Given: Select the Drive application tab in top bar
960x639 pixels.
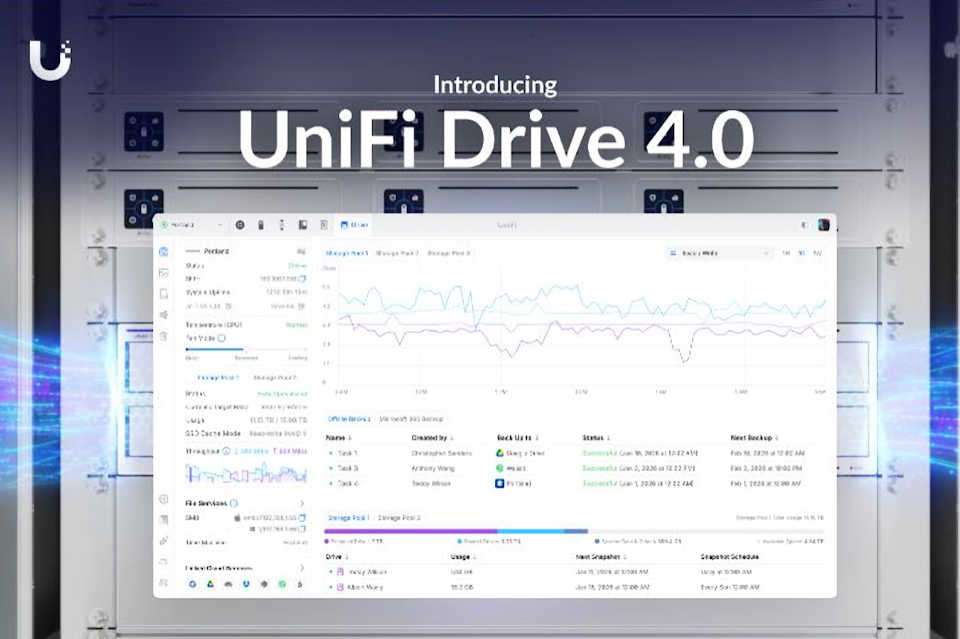Looking at the screenshot, I should (x=354, y=225).
